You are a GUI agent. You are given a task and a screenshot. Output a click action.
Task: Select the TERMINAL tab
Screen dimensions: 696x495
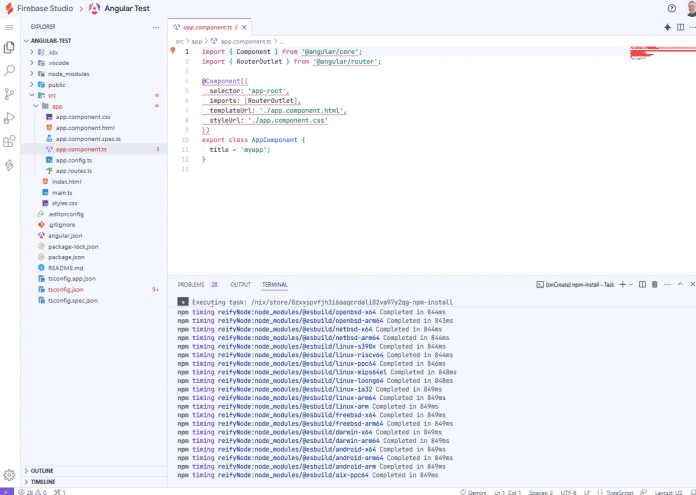275,285
